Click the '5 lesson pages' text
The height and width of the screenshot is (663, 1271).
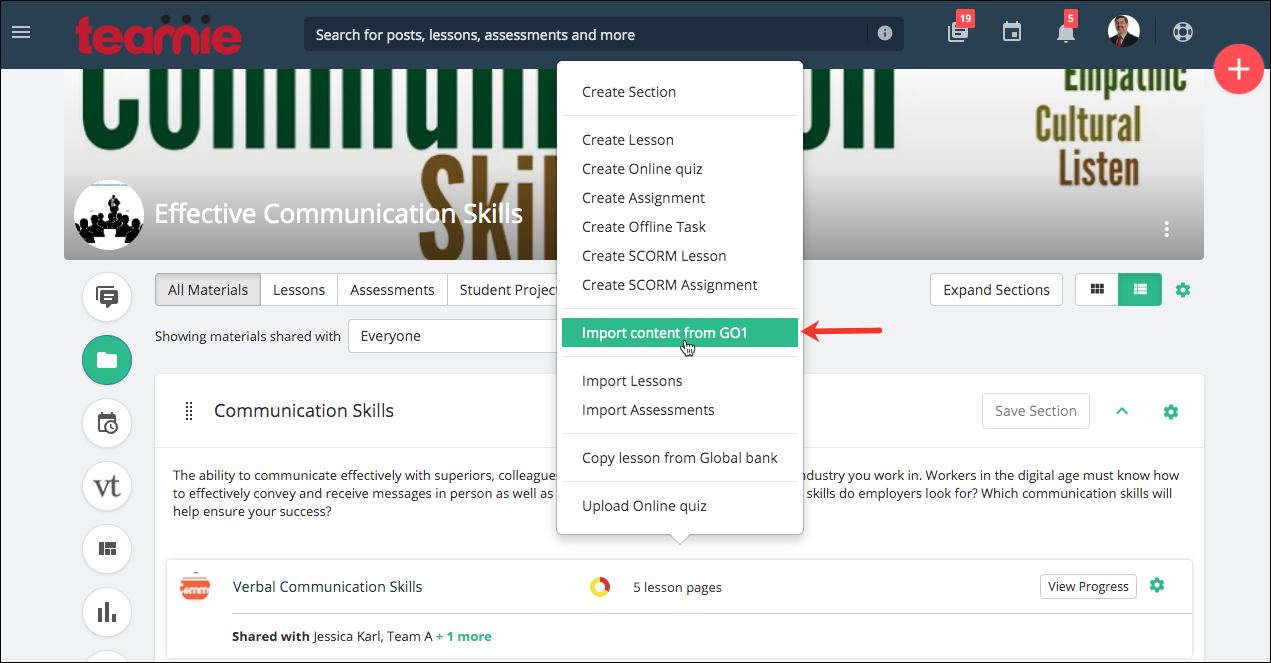click(677, 587)
